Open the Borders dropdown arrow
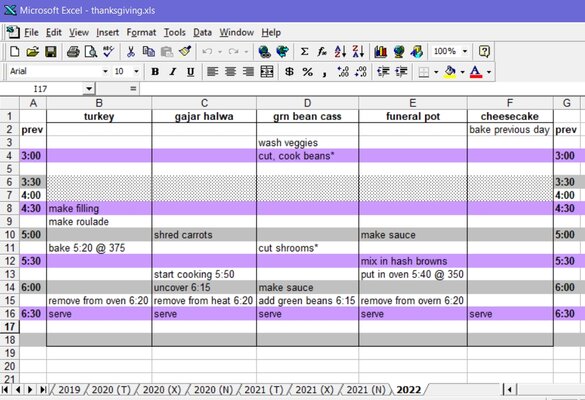 [436, 72]
